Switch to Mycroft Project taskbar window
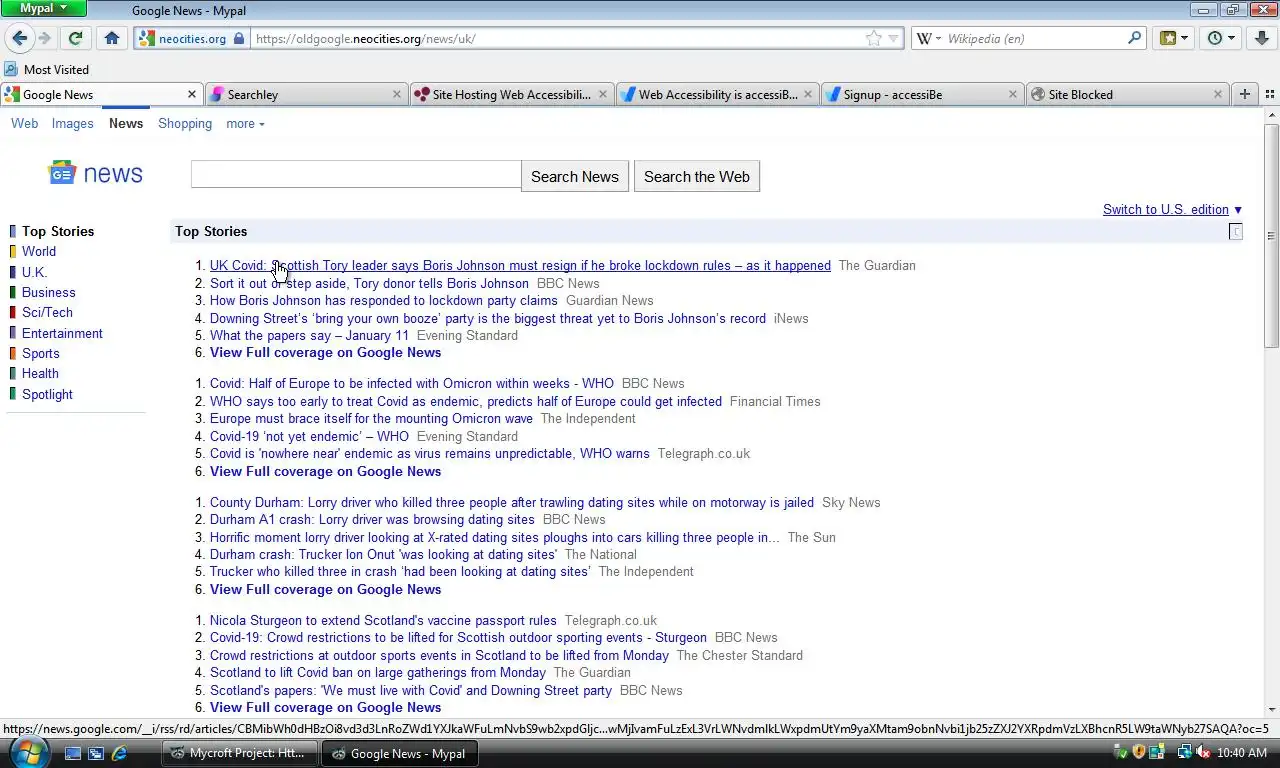Image resolution: width=1280 pixels, height=768 pixels. (239, 753)
